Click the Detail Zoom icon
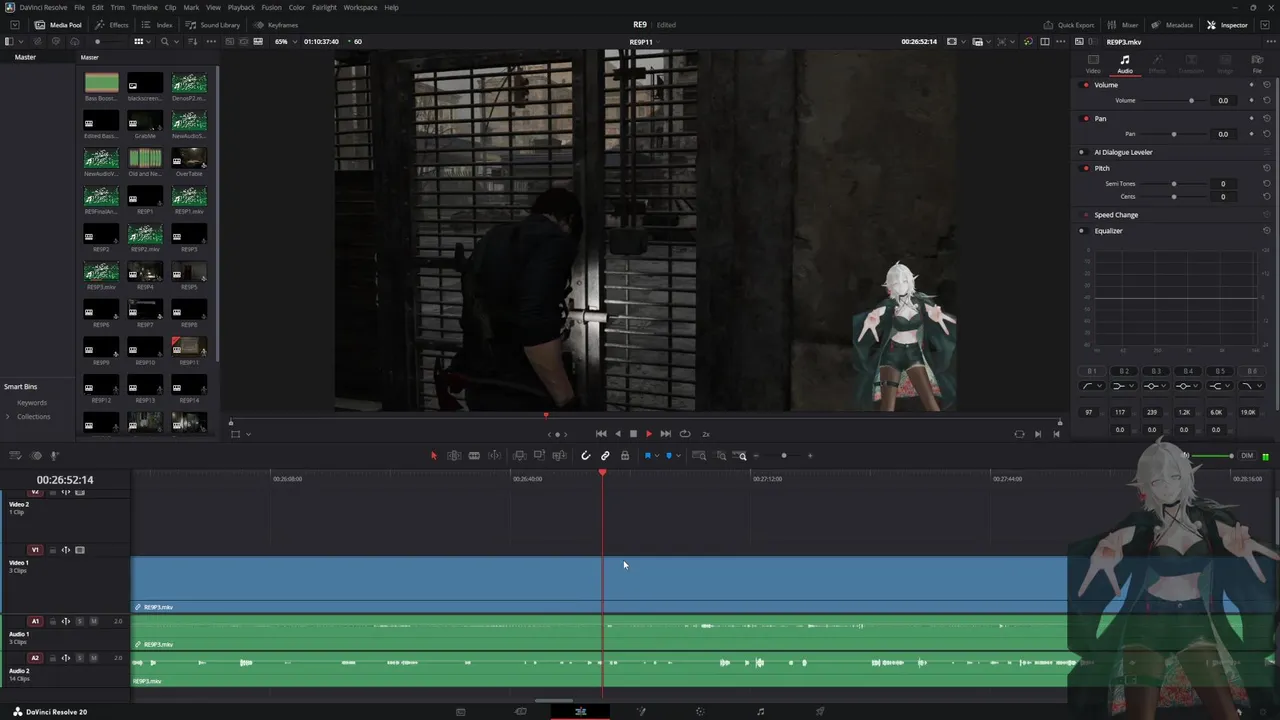The height and width of the screenshot is (720, 1280). pyautogui.click(x=721, y=456)
